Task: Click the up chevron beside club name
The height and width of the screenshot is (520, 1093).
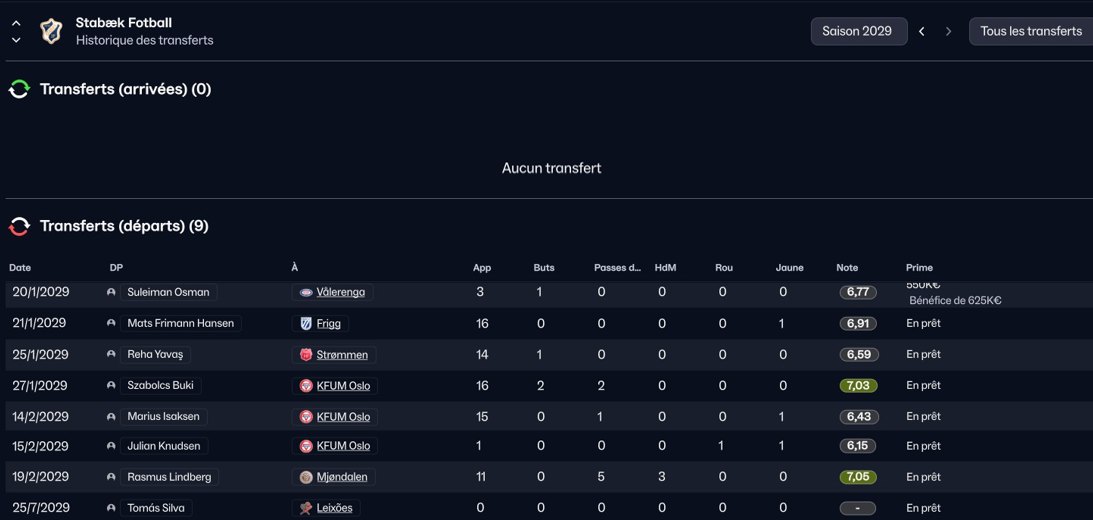Action: tap(16, 23)
